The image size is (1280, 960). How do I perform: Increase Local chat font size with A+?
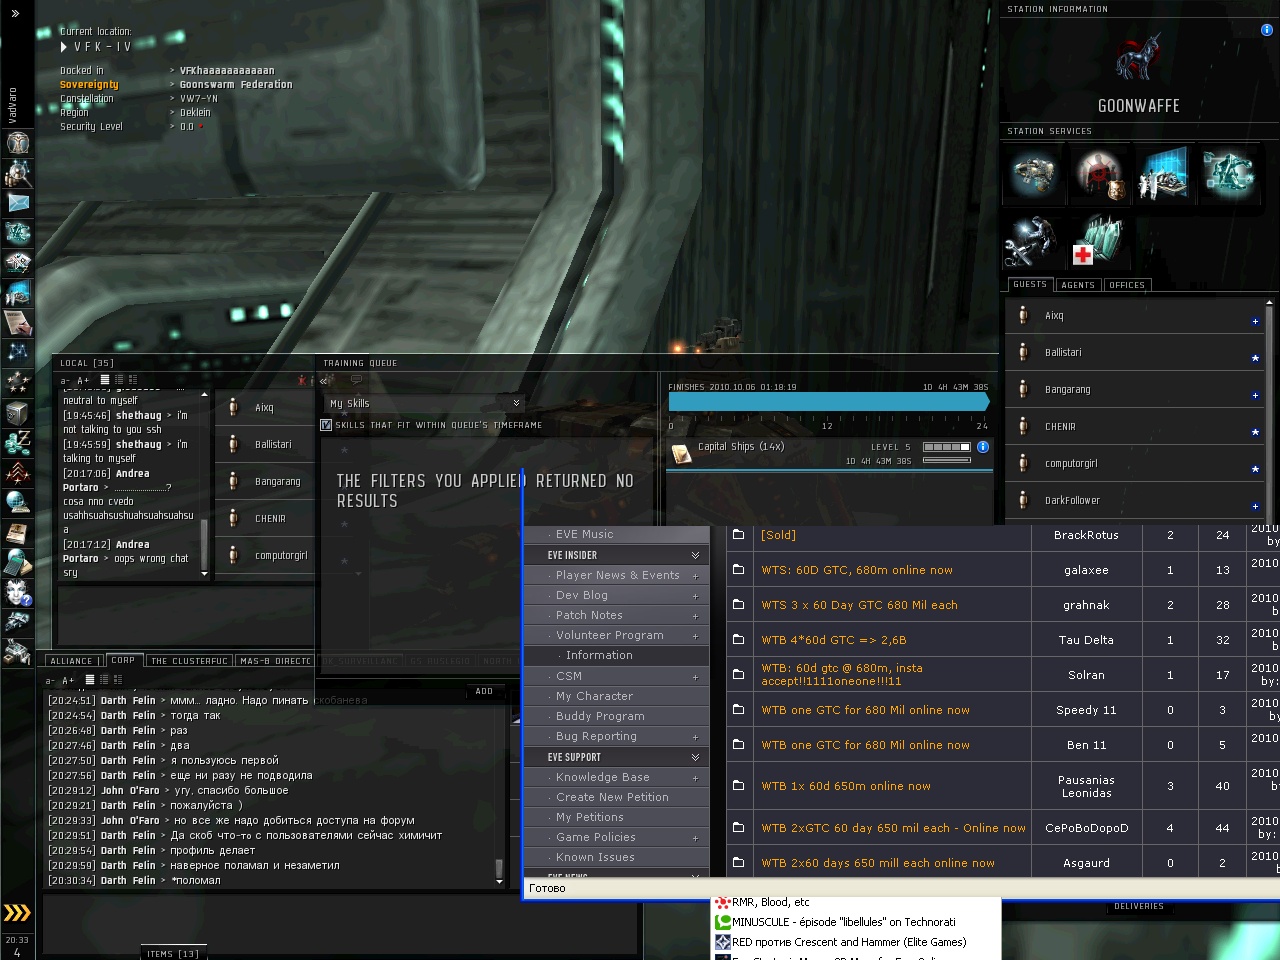pos(83,381)
